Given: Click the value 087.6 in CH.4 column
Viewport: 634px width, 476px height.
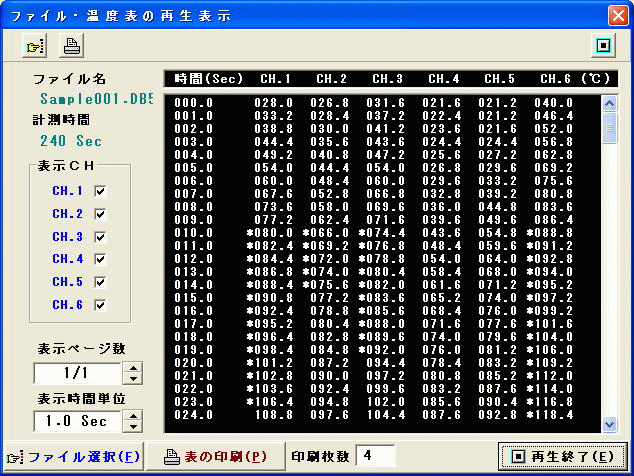Looking at the screenshot, I should coord(442,415).
